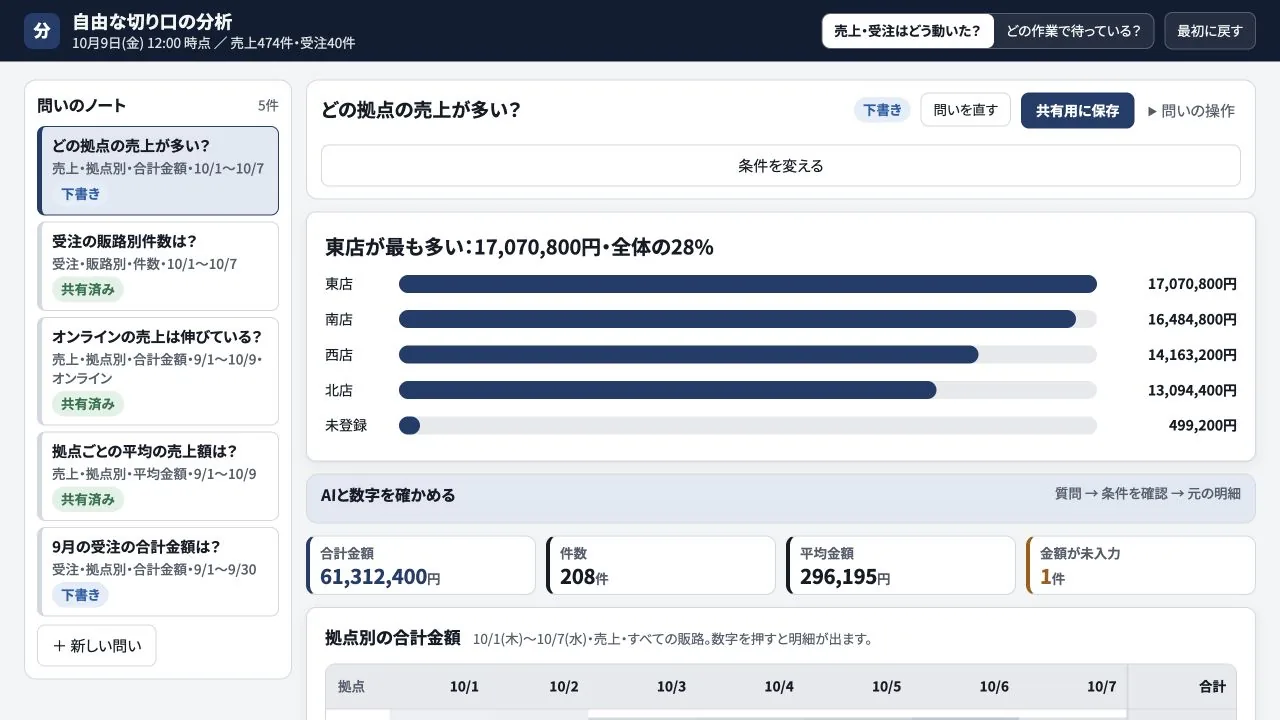Click the 南店 bar in the chart
Screen dimensions: 1280x720
point(737,319)
